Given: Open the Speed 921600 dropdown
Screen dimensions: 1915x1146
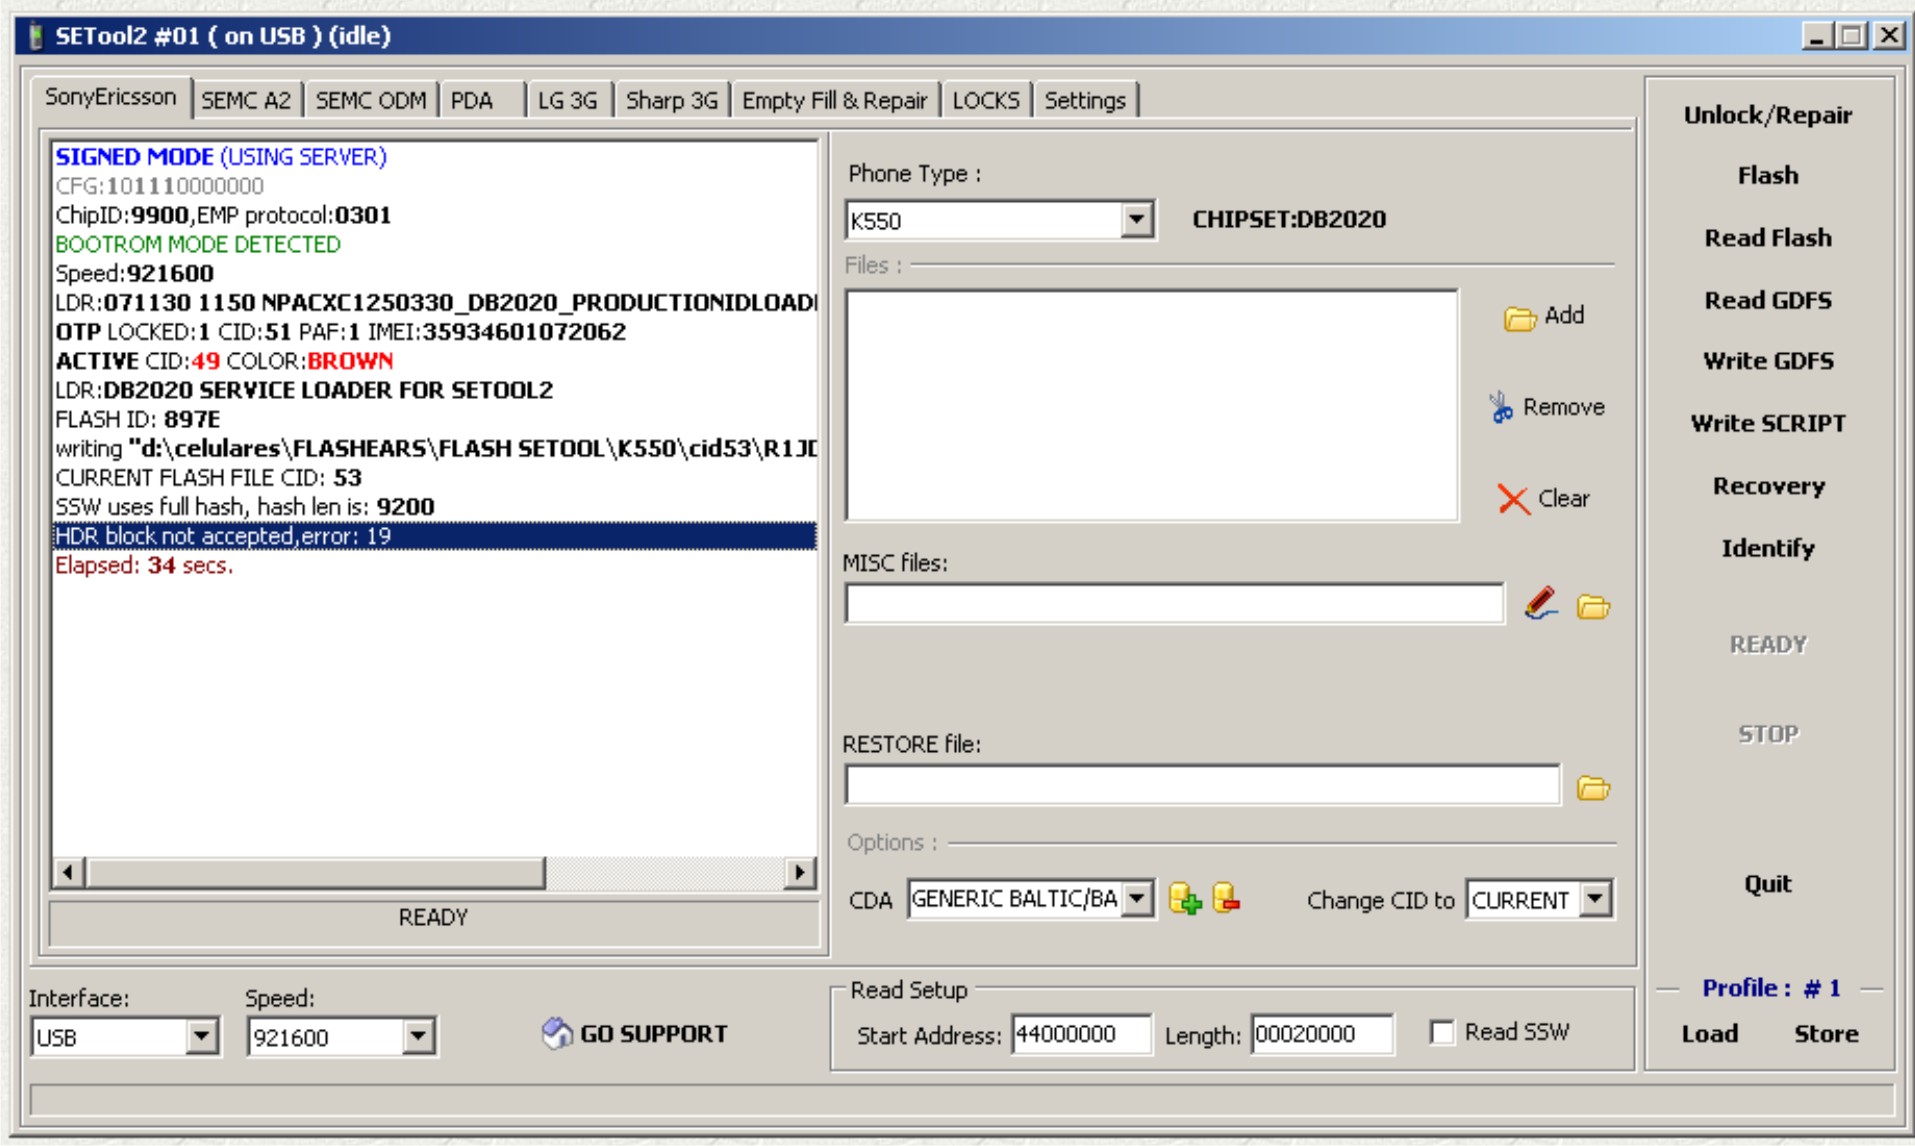Looking at the screenshot, I should click(418, 1037).
